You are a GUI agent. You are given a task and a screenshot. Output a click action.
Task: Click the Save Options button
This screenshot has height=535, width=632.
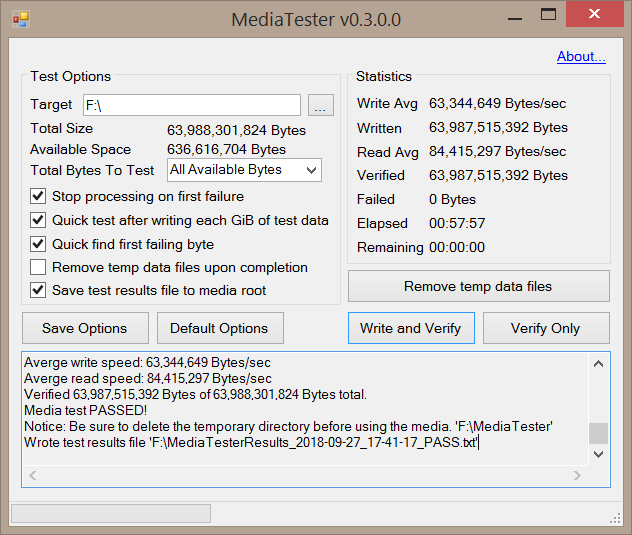(x=85, y=328)
